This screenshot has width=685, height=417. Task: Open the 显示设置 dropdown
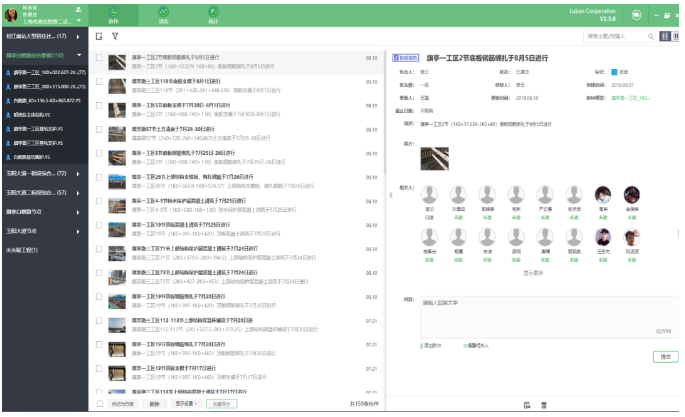187,404
